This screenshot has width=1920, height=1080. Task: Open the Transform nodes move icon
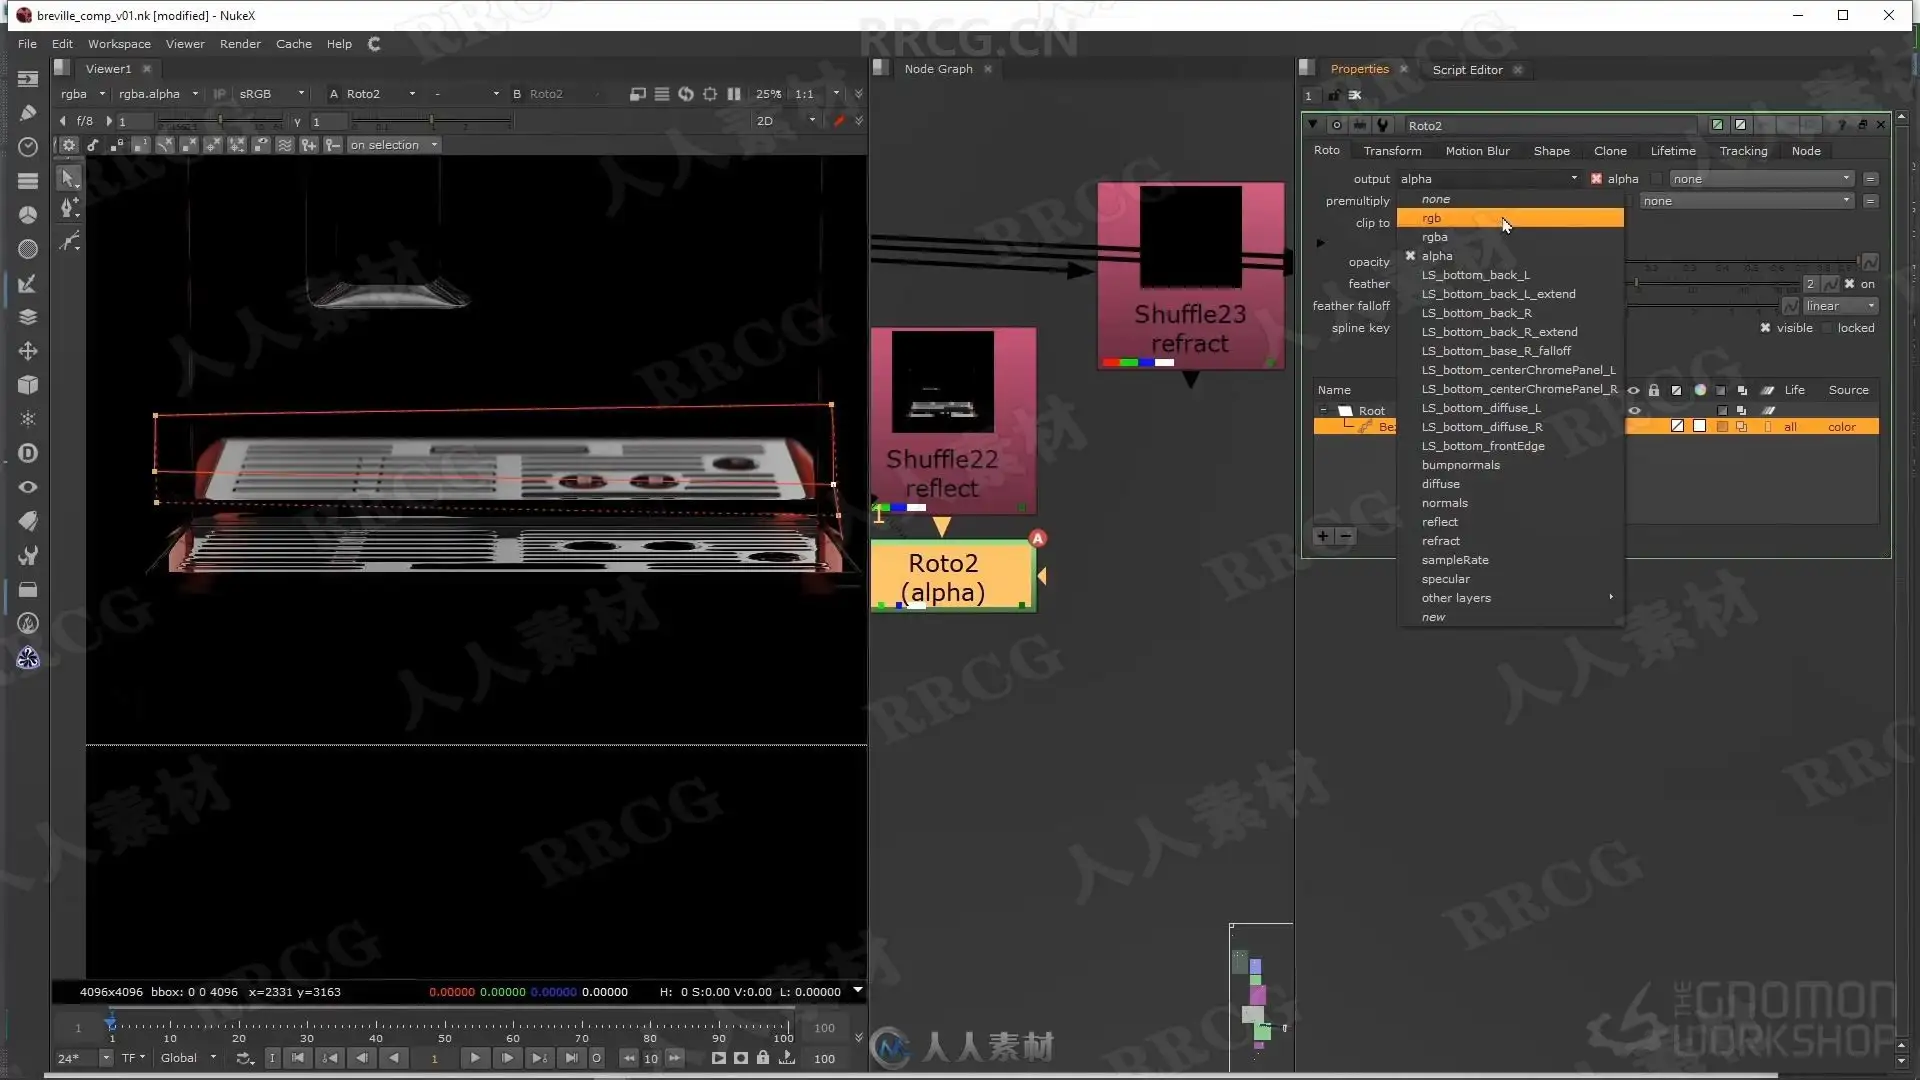pyautogui.click(x=28, y=351)
